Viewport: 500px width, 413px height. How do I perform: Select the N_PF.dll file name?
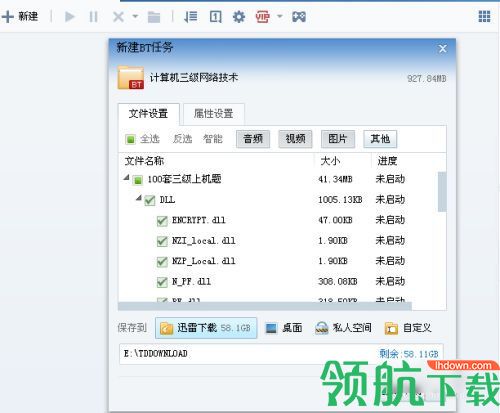[191, 282]
